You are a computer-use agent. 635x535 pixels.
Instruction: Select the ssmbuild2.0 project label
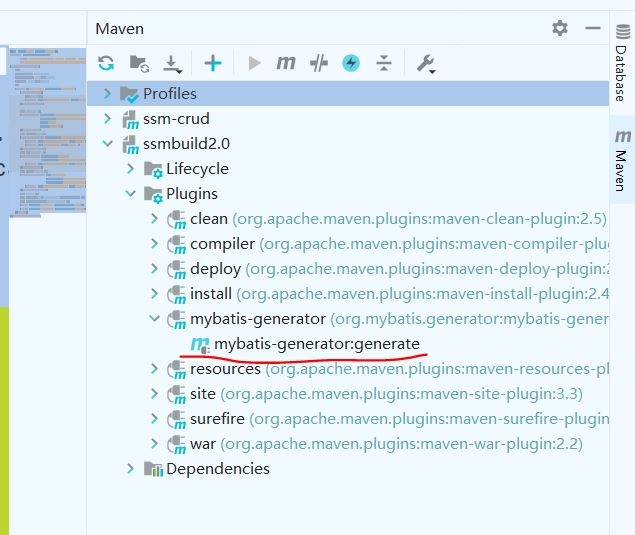tap(186, 143)
